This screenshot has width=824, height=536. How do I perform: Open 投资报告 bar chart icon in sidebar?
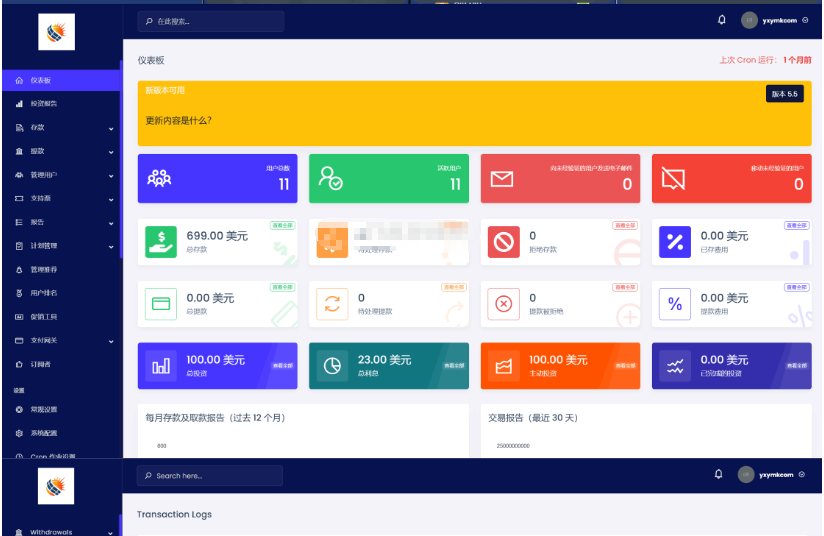point(19,104)
